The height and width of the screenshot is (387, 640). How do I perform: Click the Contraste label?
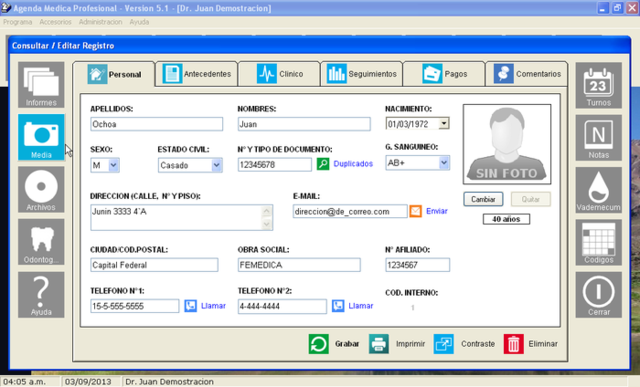click(x=478, y=344)
